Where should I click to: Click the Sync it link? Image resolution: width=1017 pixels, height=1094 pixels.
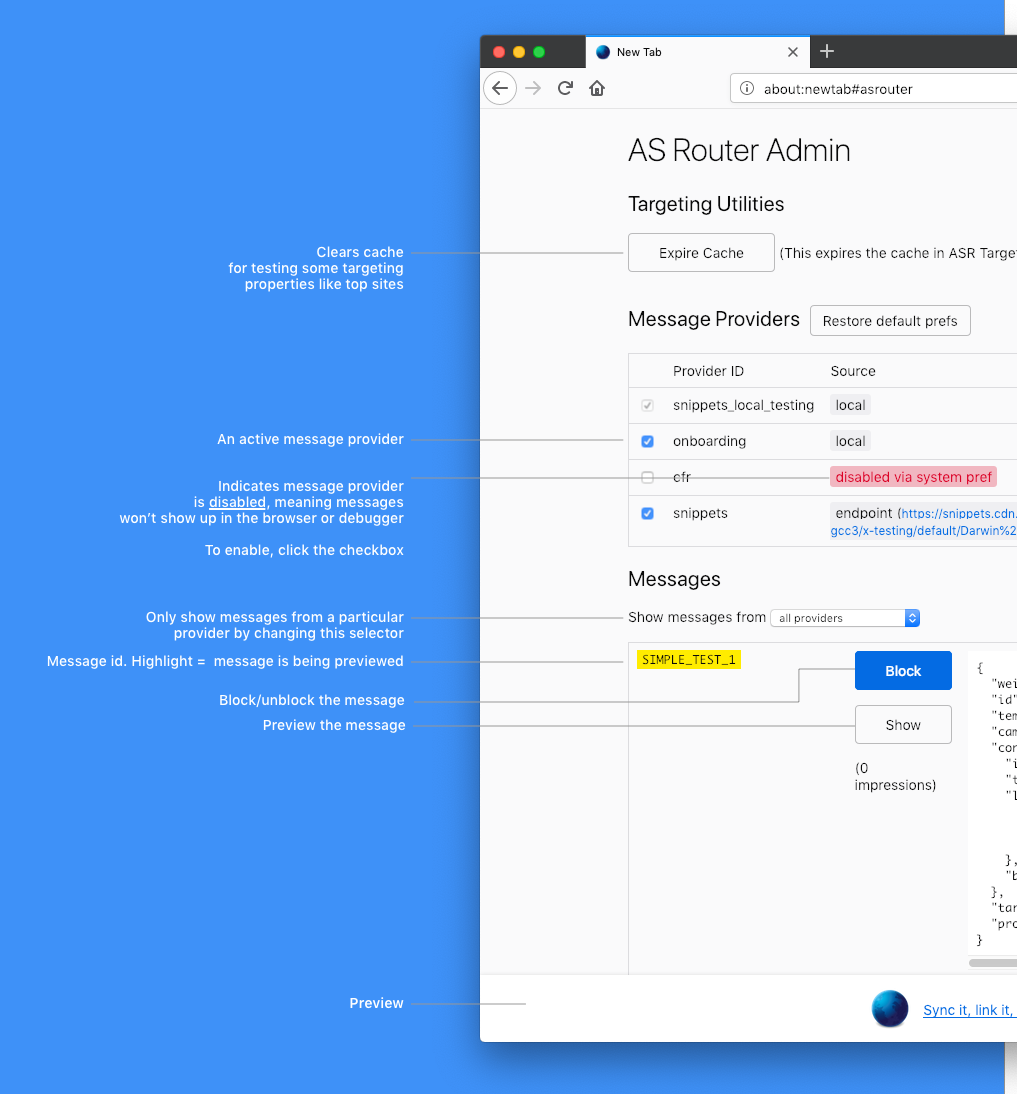(969, 1010)
